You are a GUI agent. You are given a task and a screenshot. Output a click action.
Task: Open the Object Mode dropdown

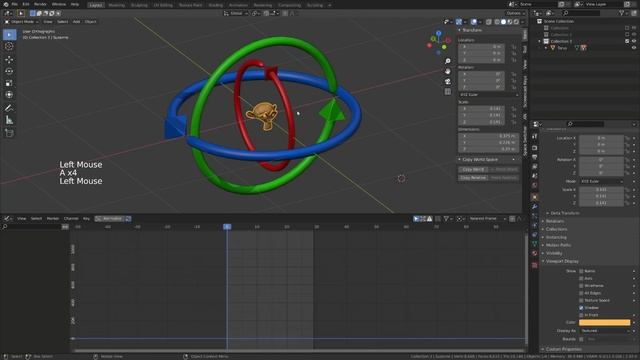[22, 22]
